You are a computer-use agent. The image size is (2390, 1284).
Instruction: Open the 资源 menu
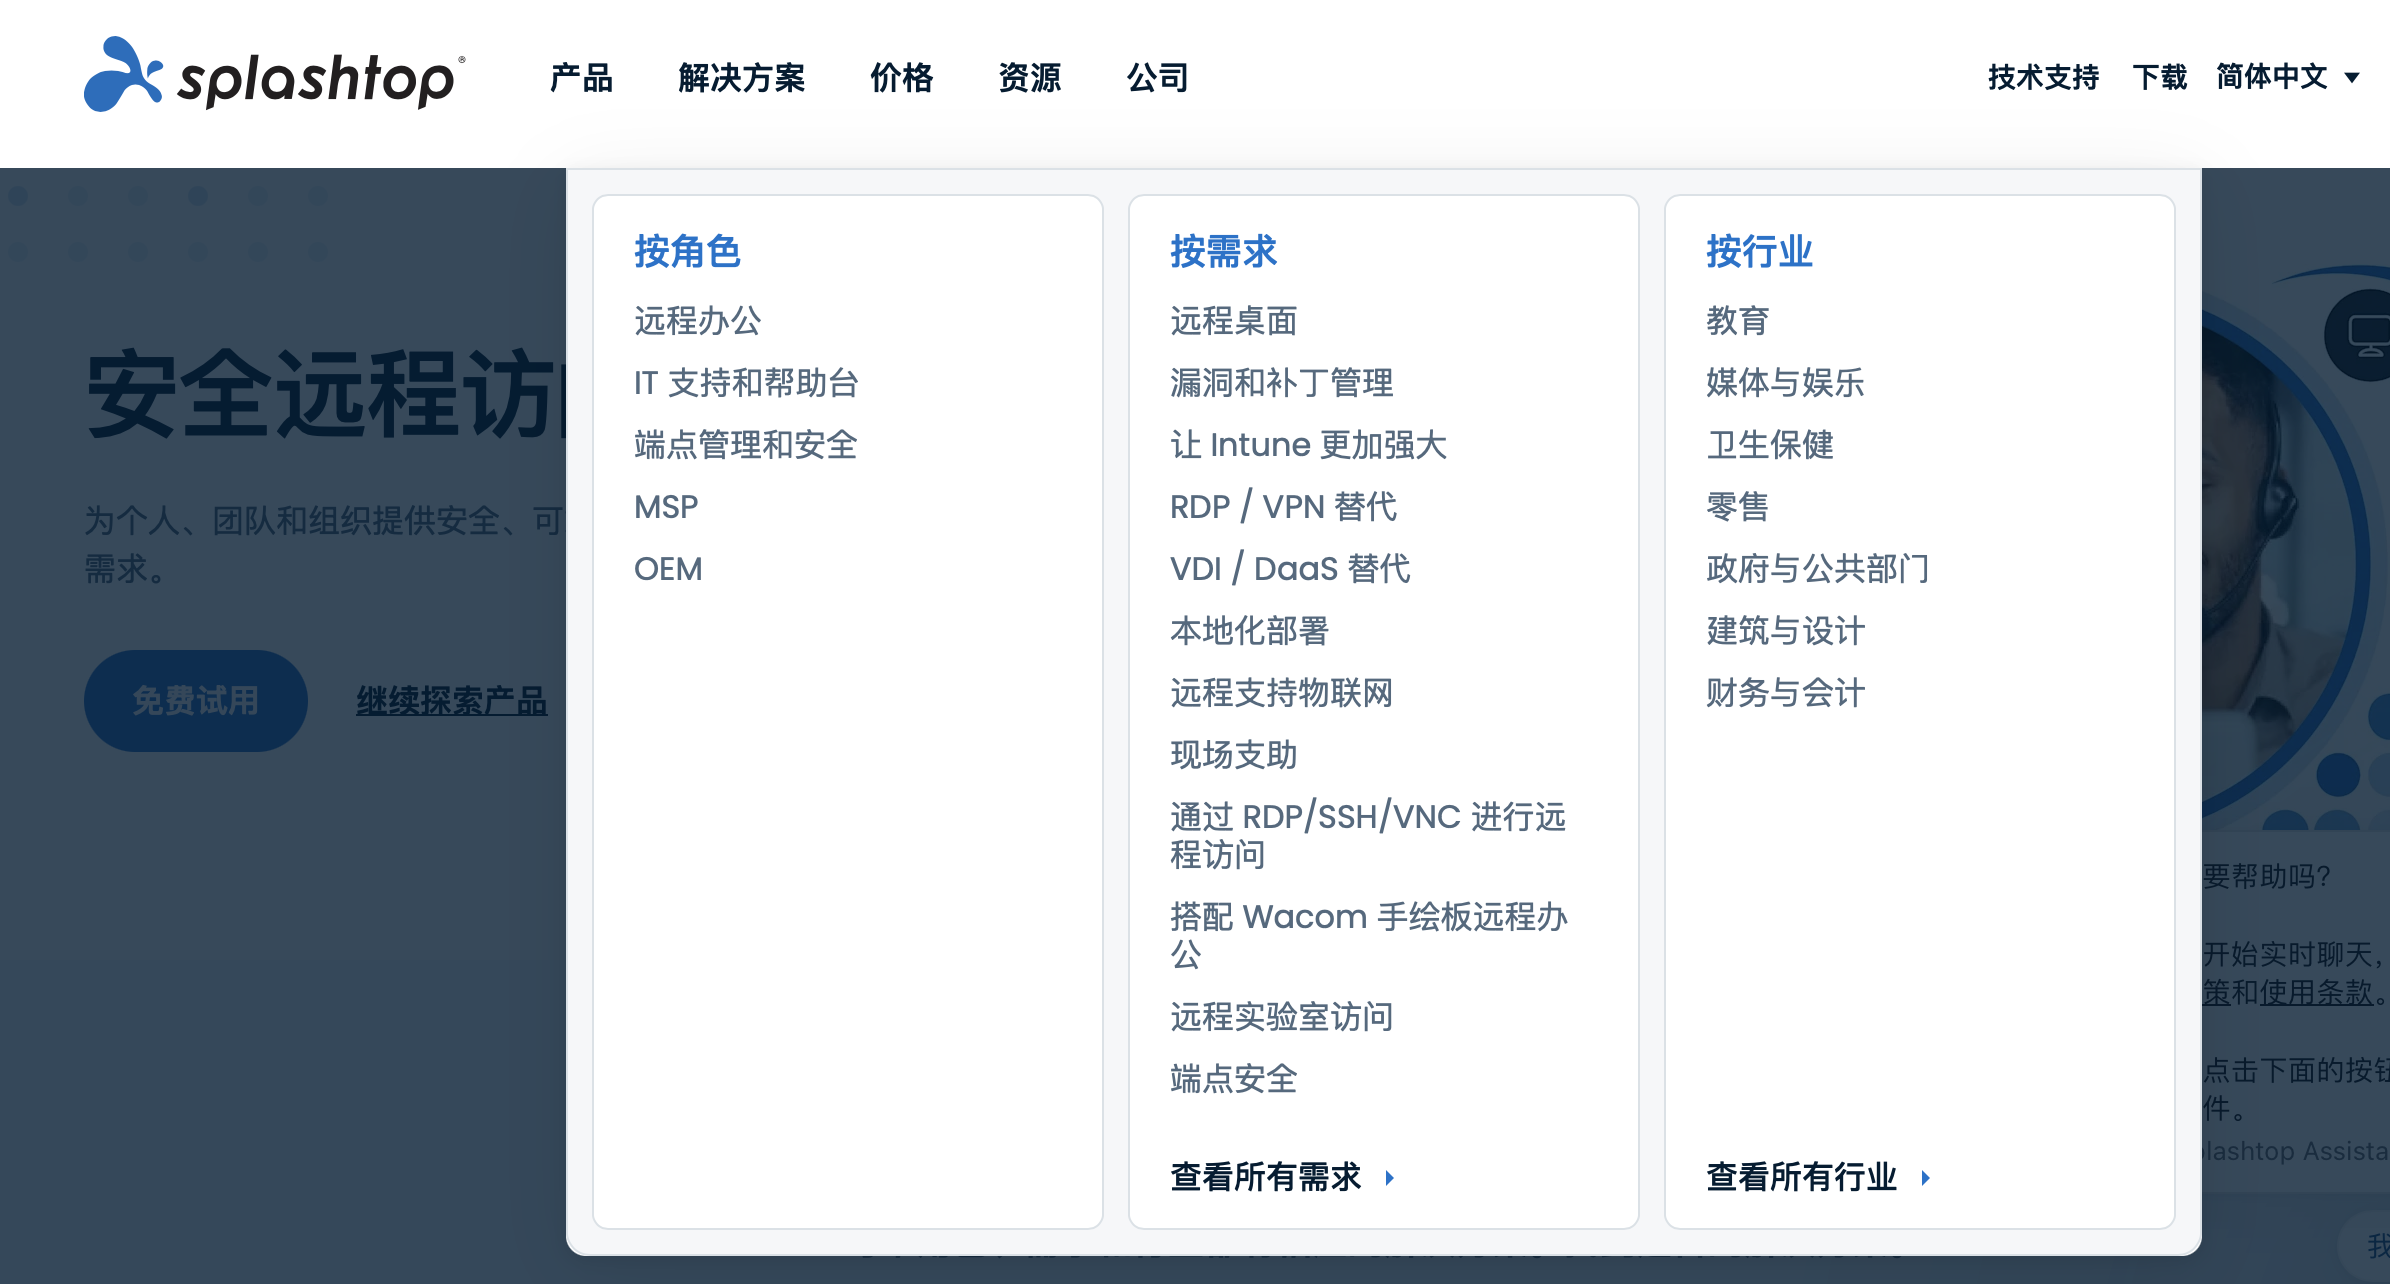click(1029, 77)
